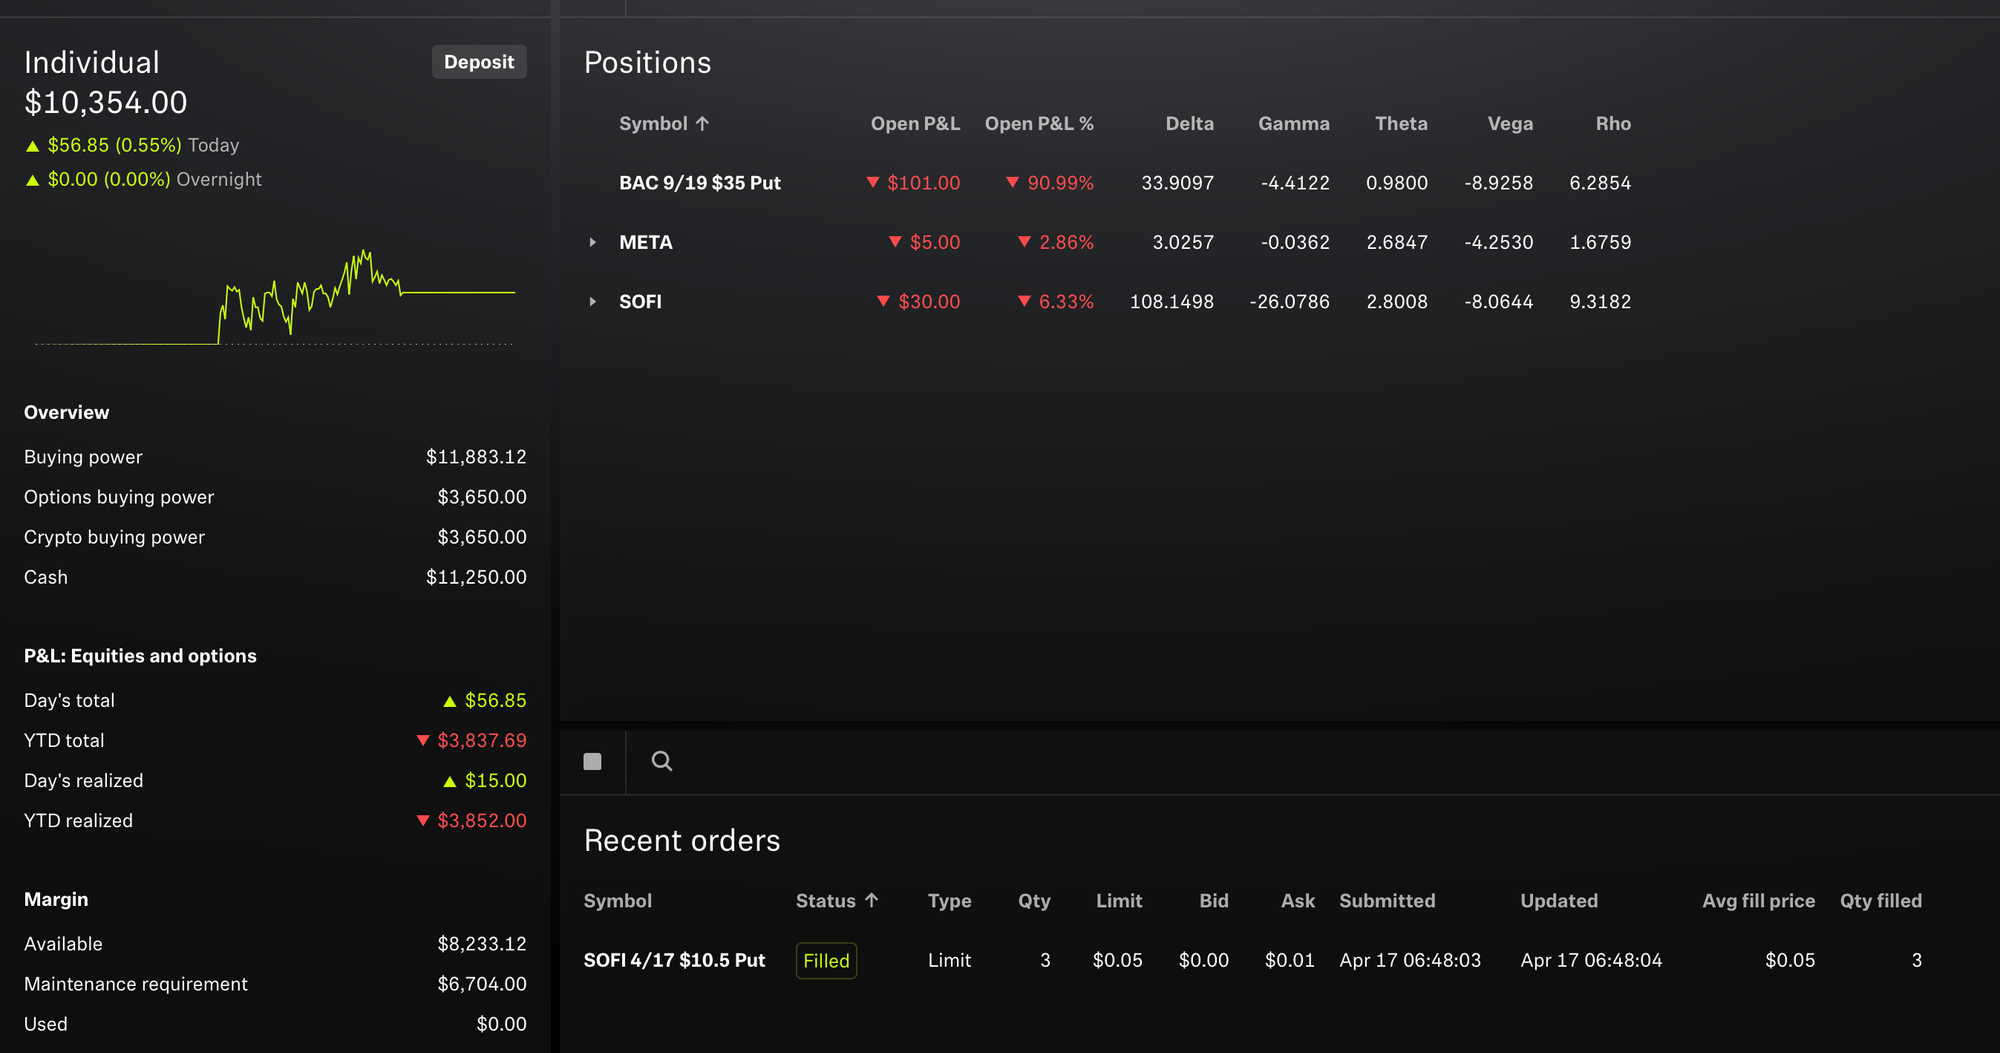
Task: Sort recent orders by Updated header
Action: point(1559,900)
